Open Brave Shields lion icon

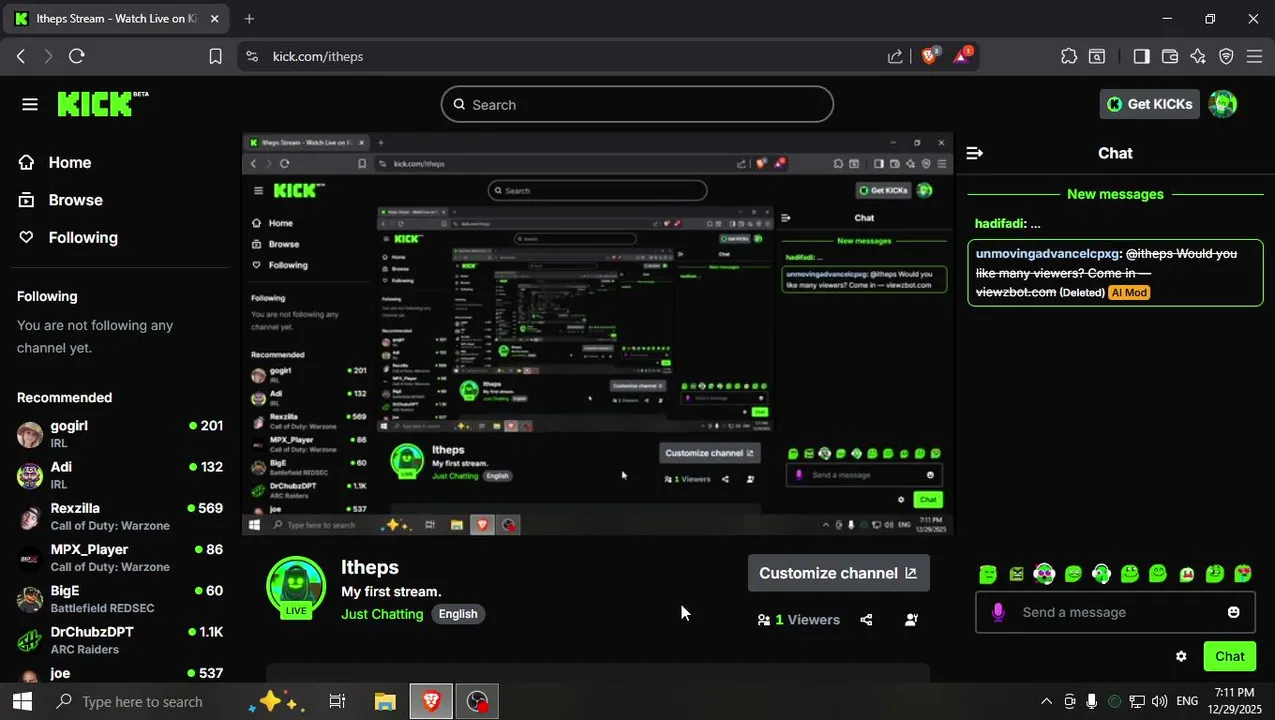click(929, 56)
